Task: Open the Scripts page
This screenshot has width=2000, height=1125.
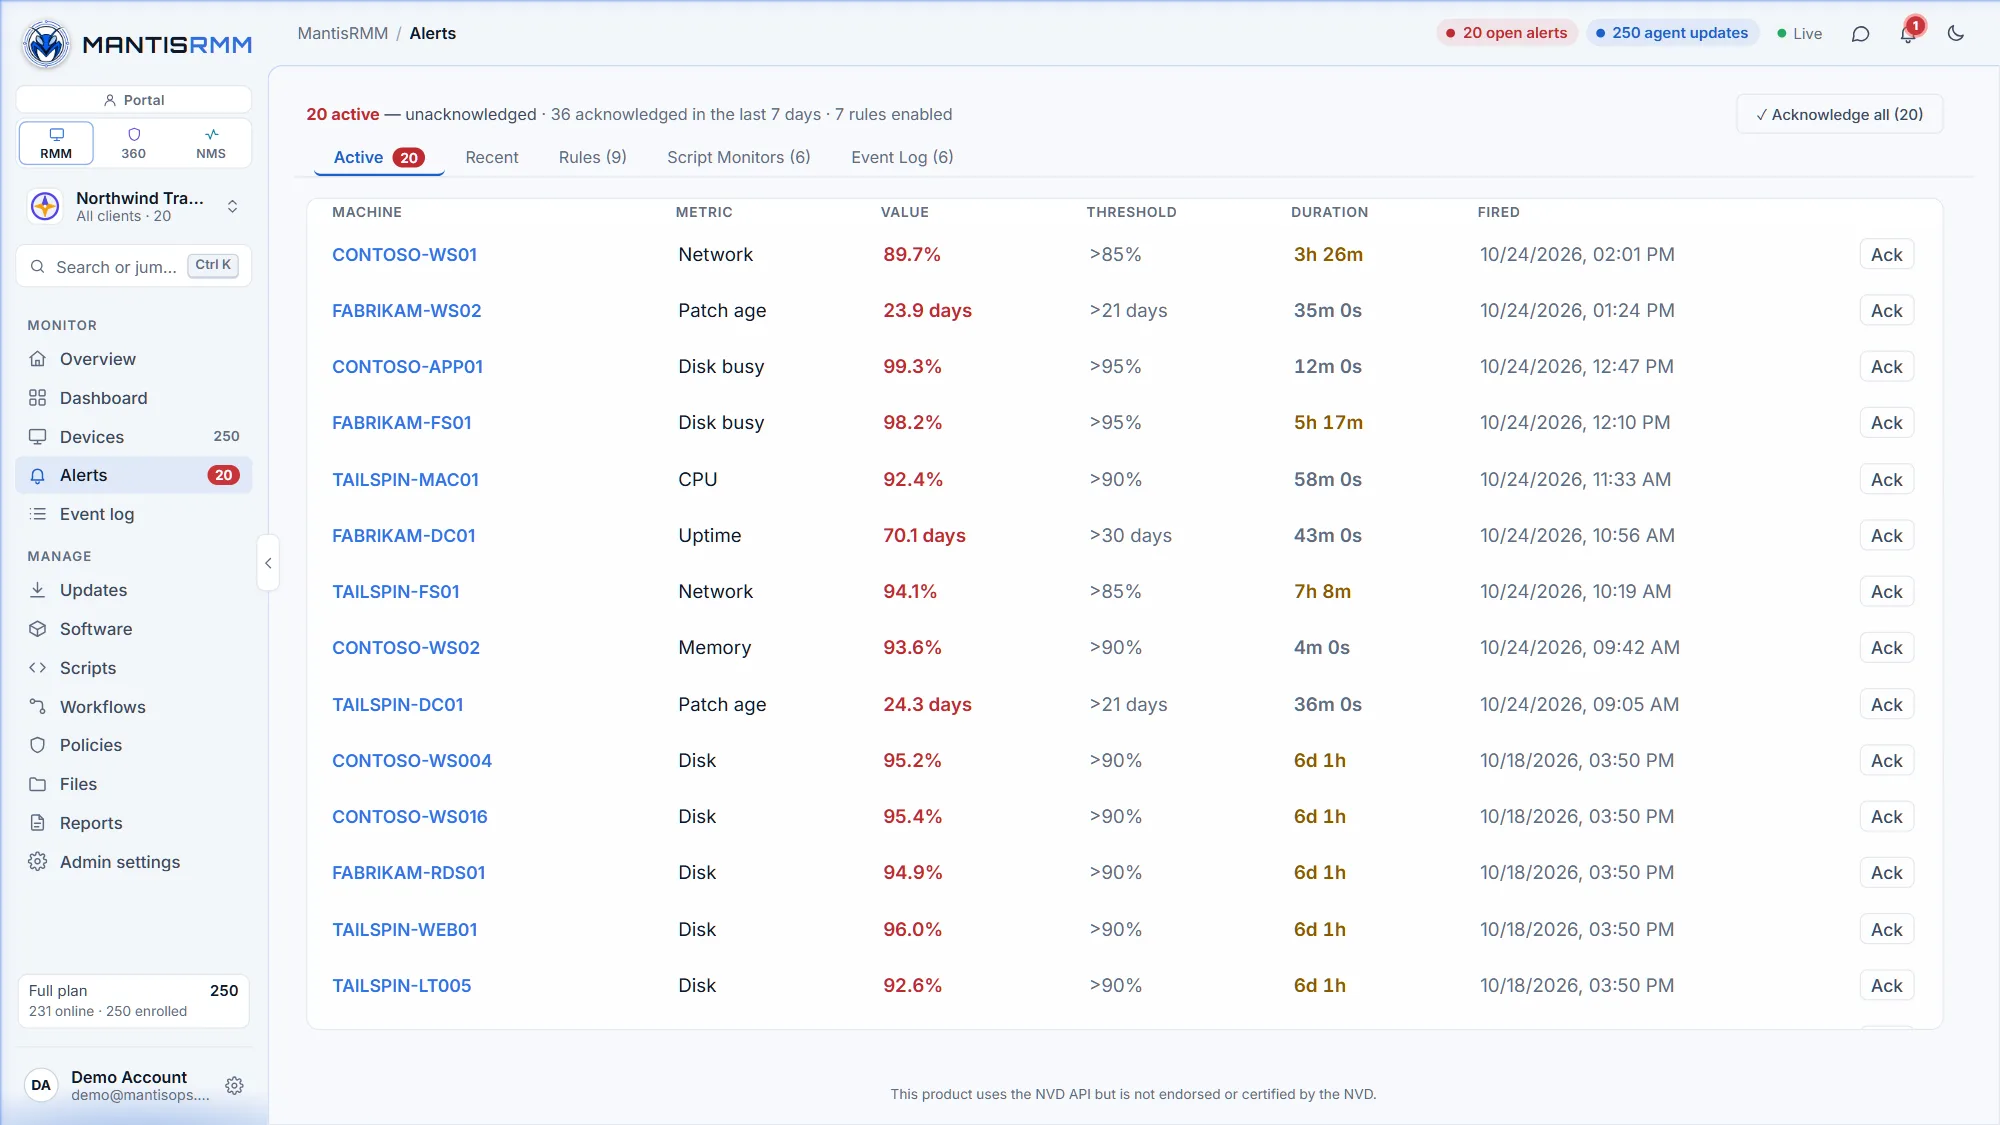Action: [x=134, y=668]
